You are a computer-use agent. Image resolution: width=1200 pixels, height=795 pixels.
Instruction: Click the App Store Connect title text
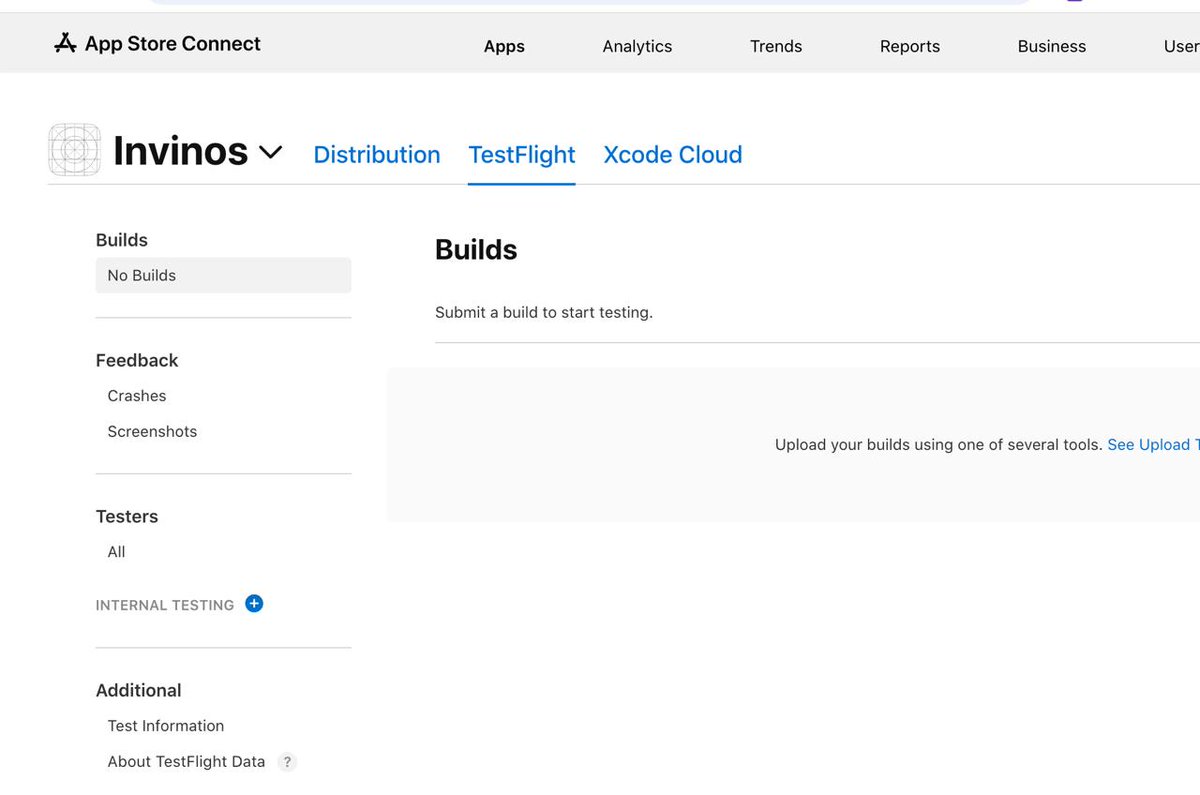[x=173, y=44]
